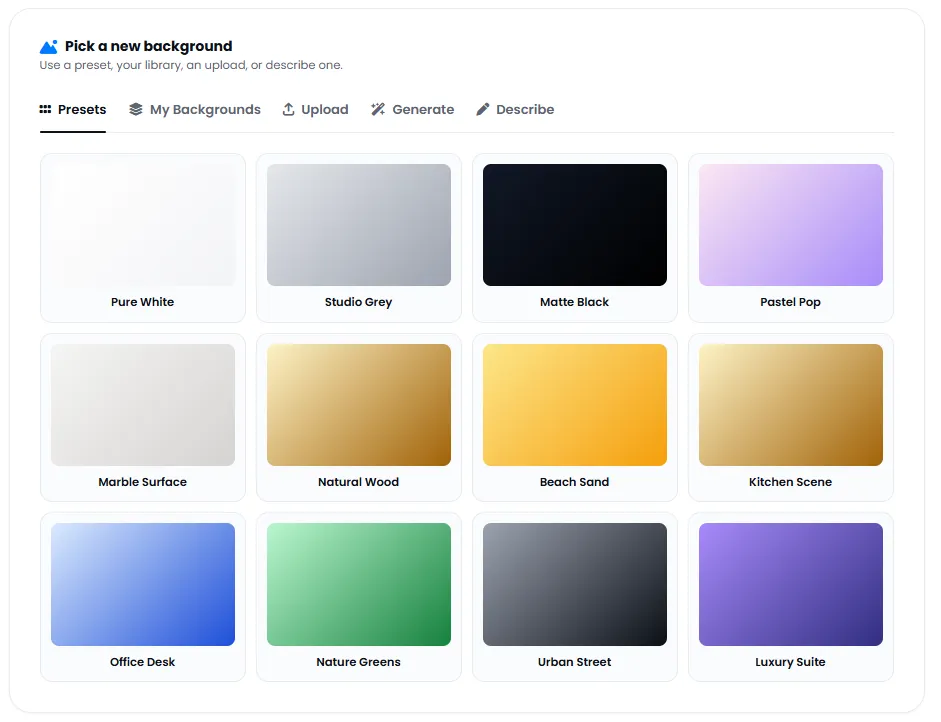Pick the Urban Street preset thumbnail
The width and height of the screenshot is (941, 722).
click(x=575, y=585)
